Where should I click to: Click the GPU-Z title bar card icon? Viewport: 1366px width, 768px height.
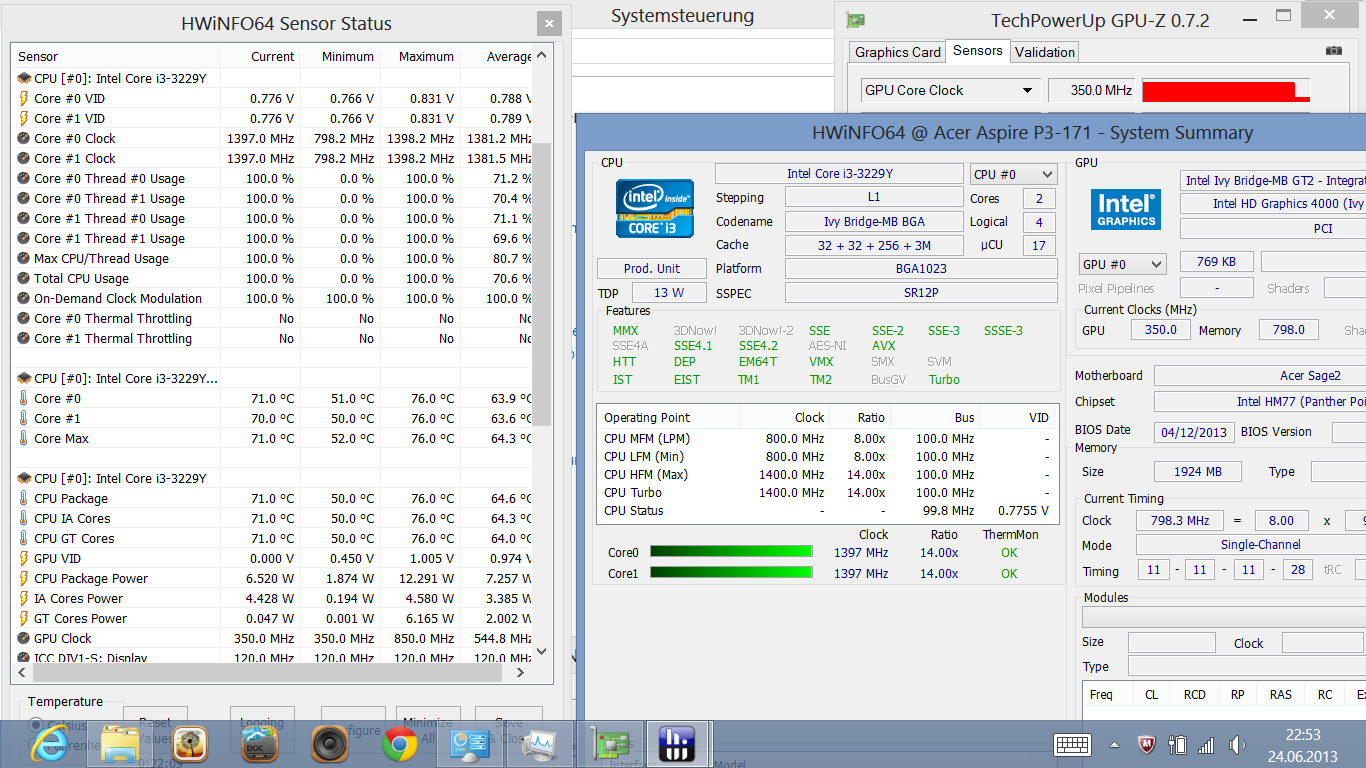[x=855, y=20]
